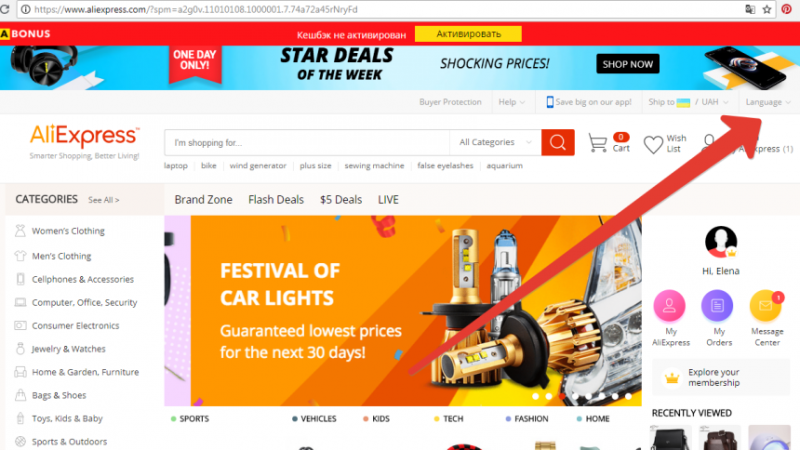Click the translate page icon in address bar
800x450 pixels.
[x=750, y=9]
